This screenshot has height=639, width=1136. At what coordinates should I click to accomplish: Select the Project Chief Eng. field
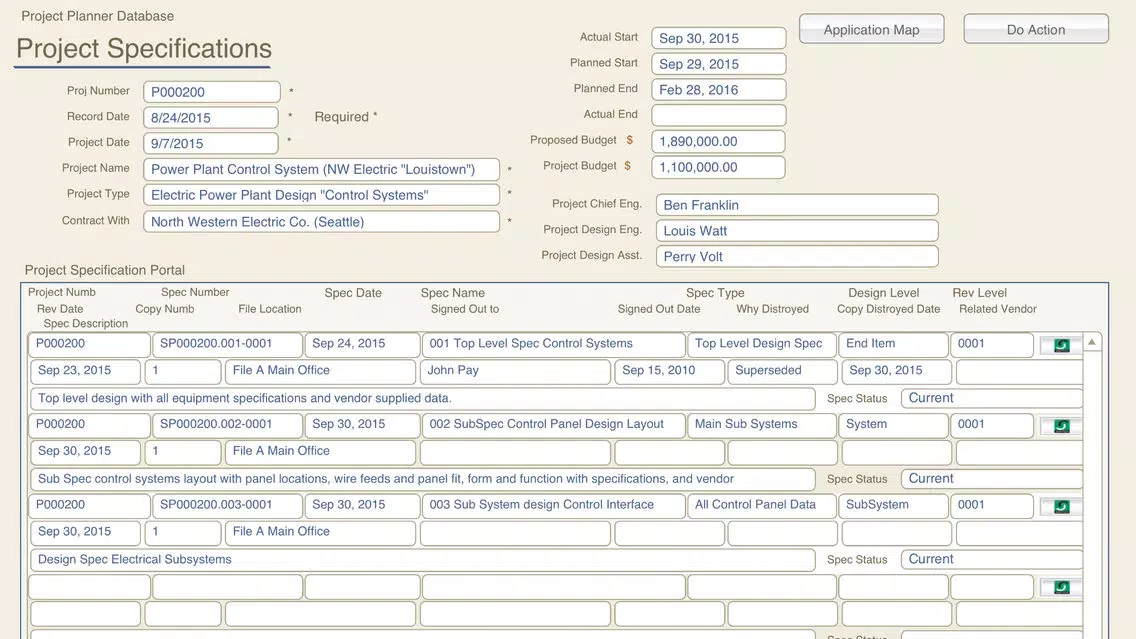tap(797, 205)
